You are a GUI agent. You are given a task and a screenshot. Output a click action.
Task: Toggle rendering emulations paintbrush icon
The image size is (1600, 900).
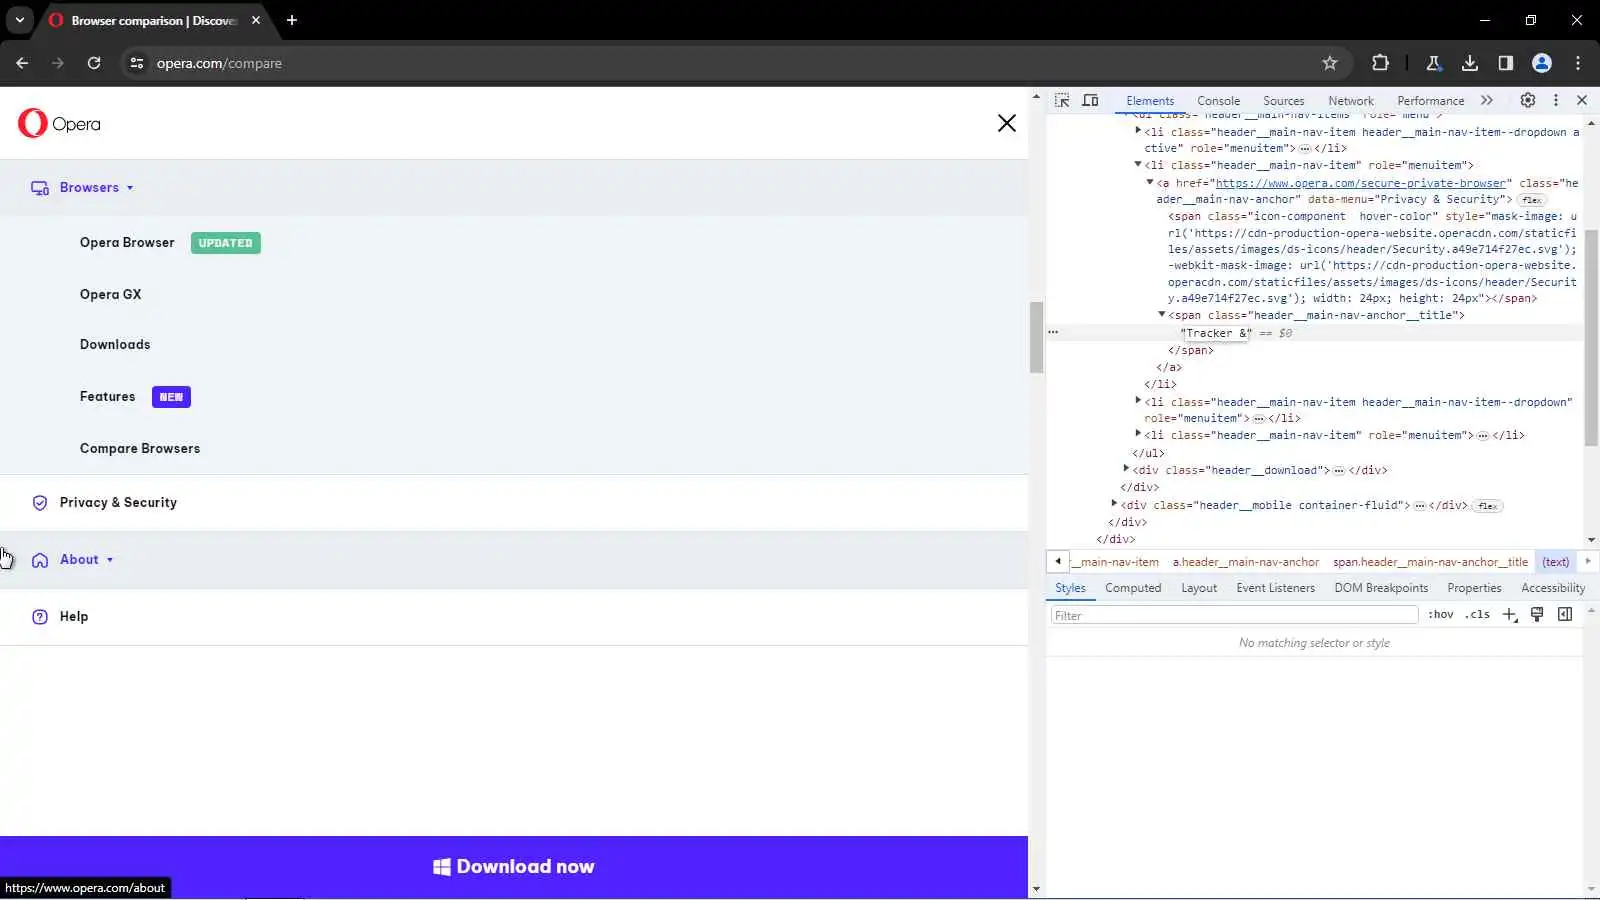tap(1537, 615)
